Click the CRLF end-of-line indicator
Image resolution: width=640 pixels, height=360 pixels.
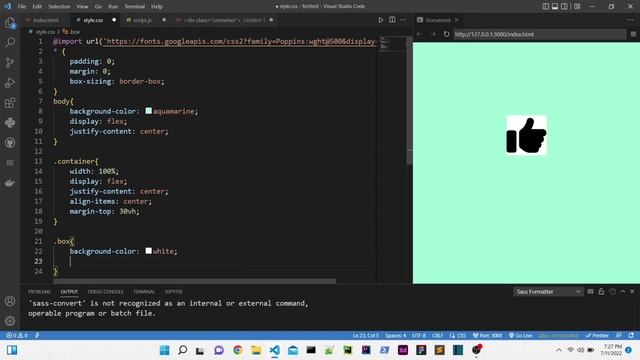[x=437, y=335]
